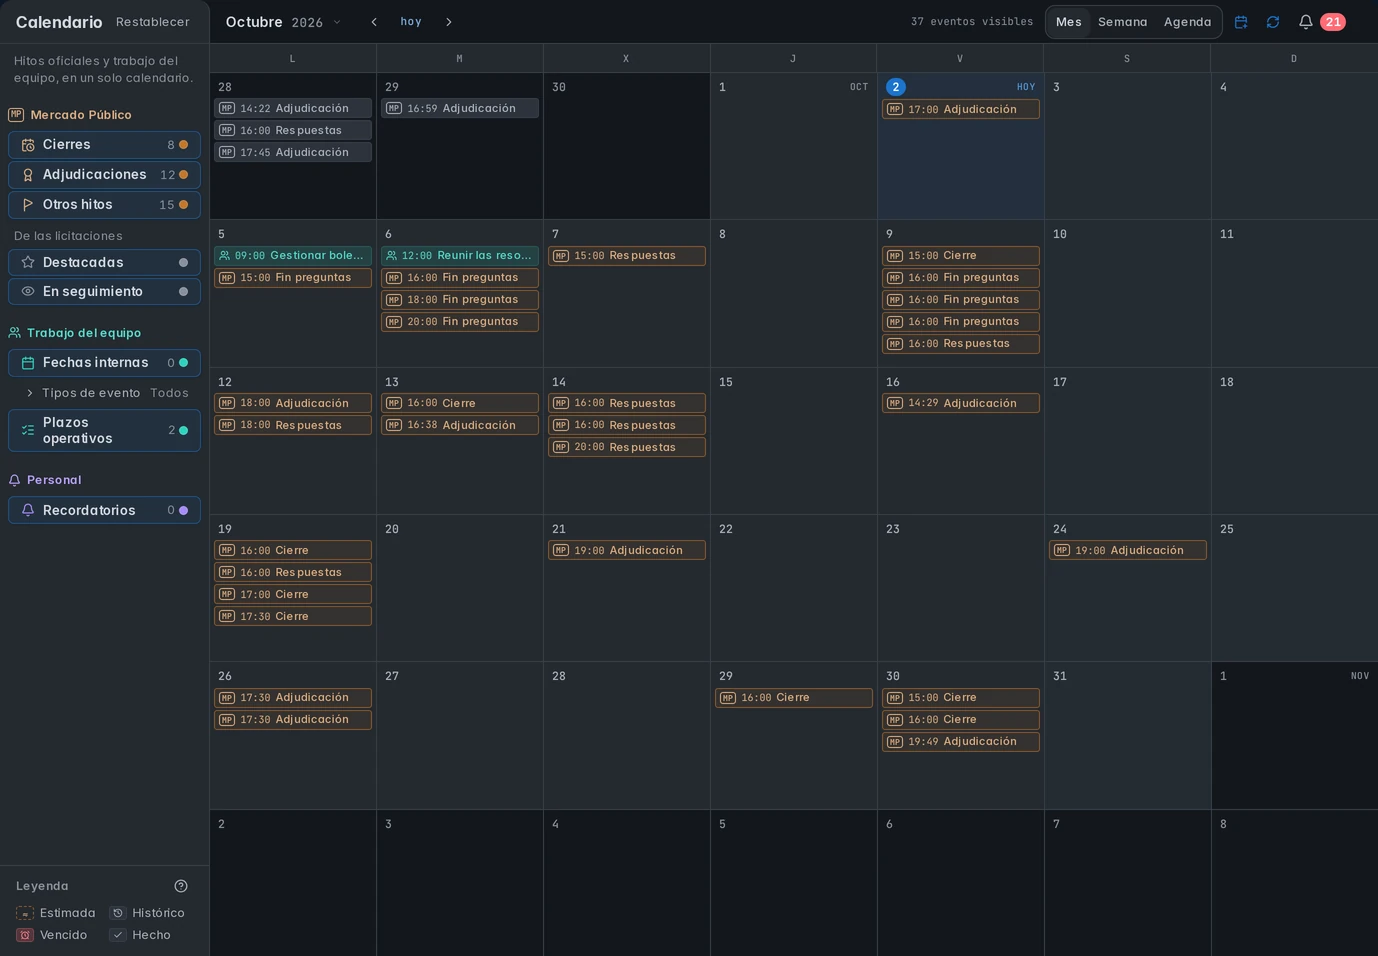Switch to the Mes view tab

point(1069,22)
